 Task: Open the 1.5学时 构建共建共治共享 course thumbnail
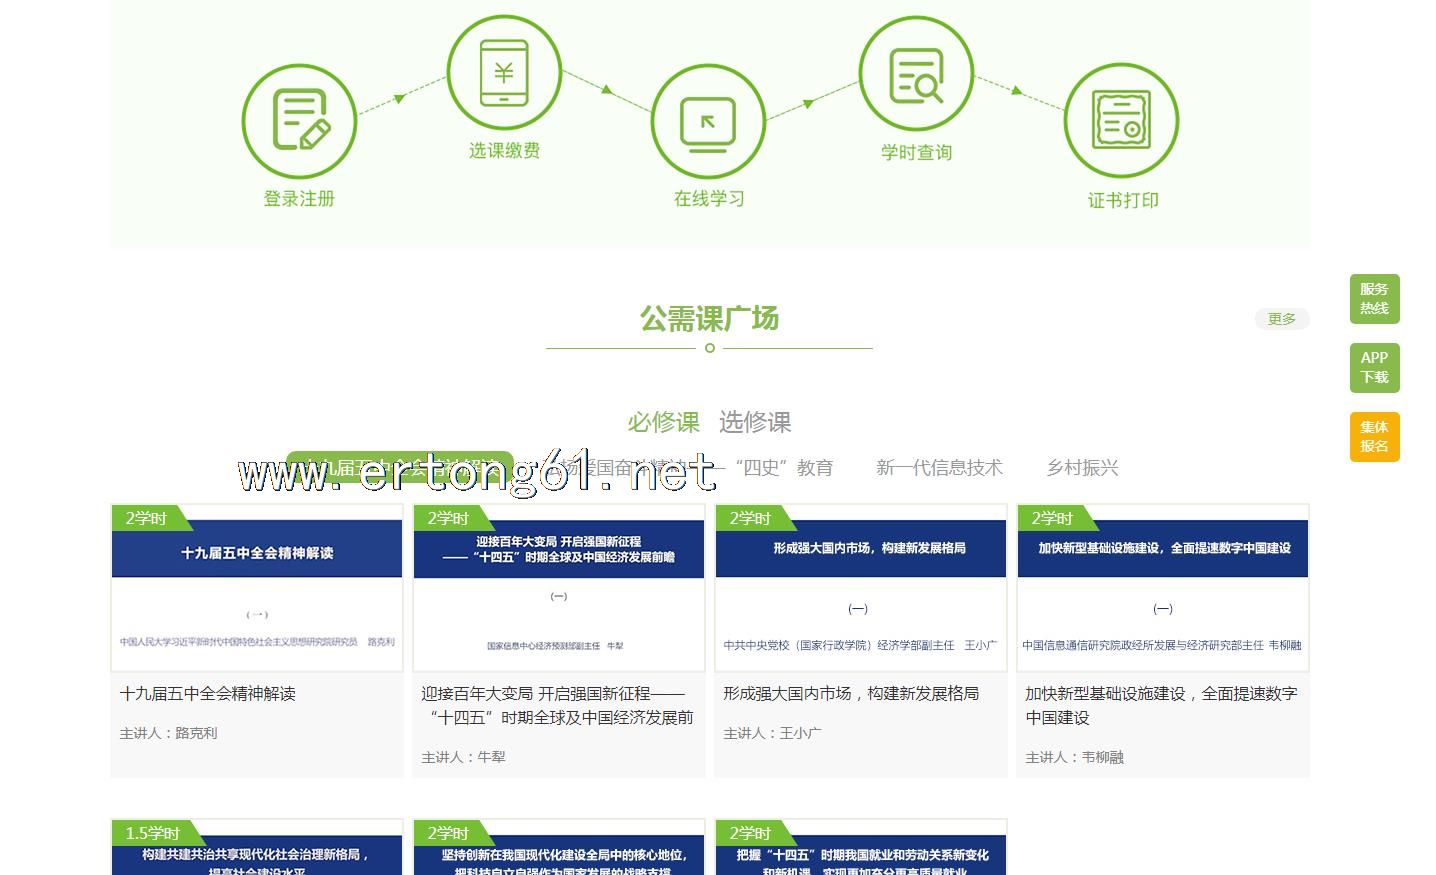[x=257, y=848]
